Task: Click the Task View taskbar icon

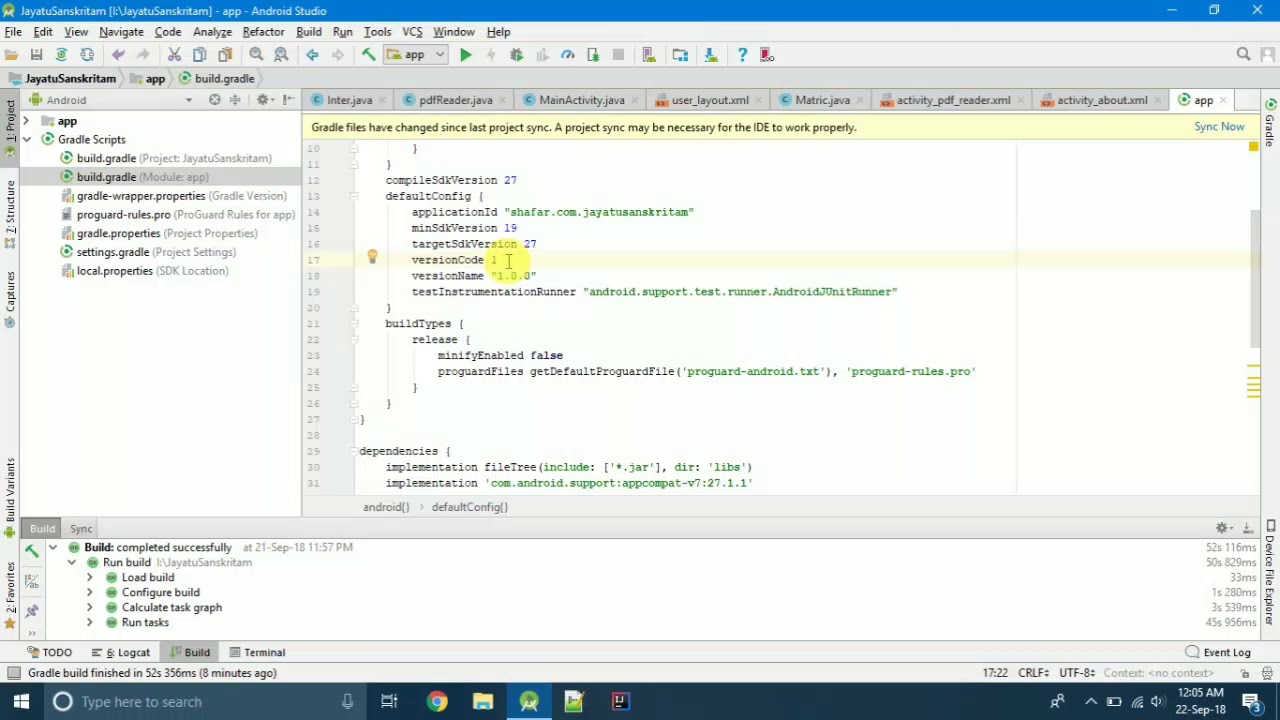Action: point(389,701)
